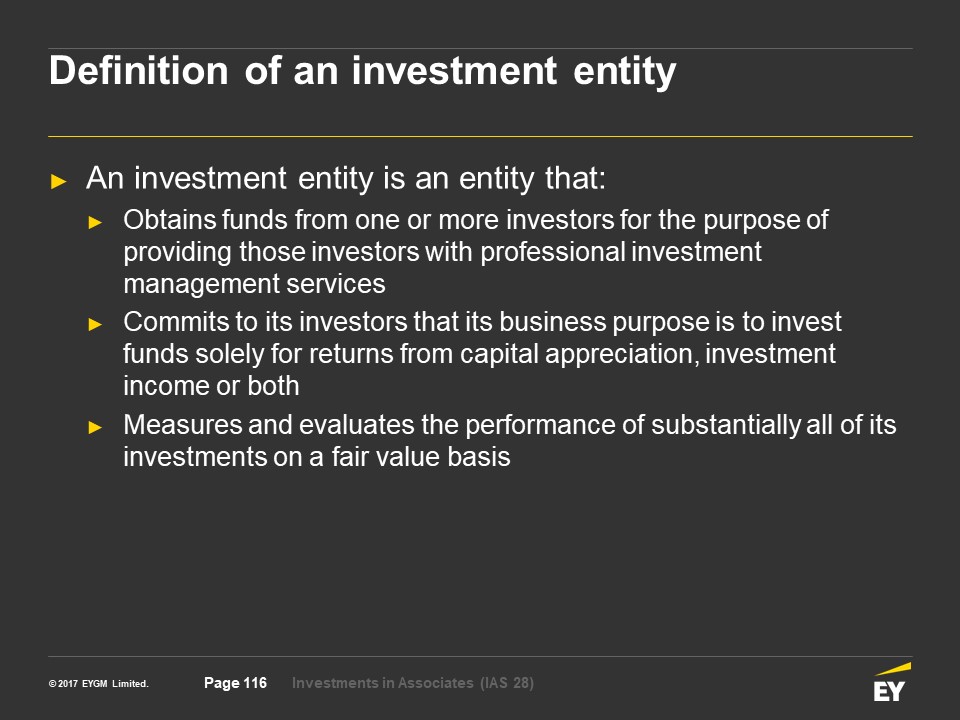Click the 'Page 116' footer label

(x=235, y=683)
